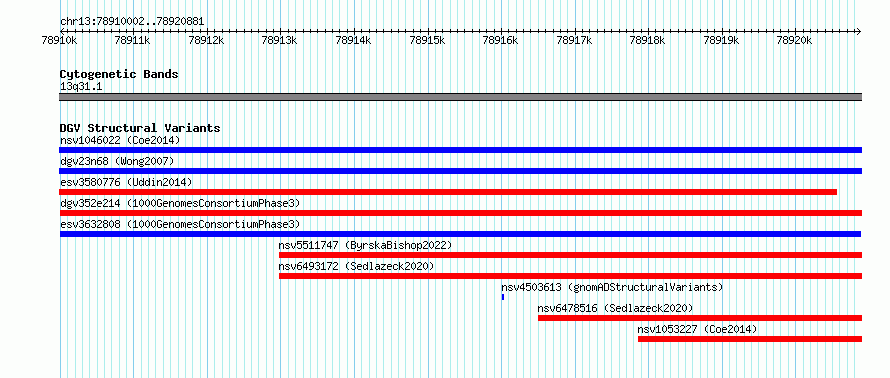Click the gray 13q31.1 cytogenetic band bar
The image size is (890, 378).
[460, 97]
